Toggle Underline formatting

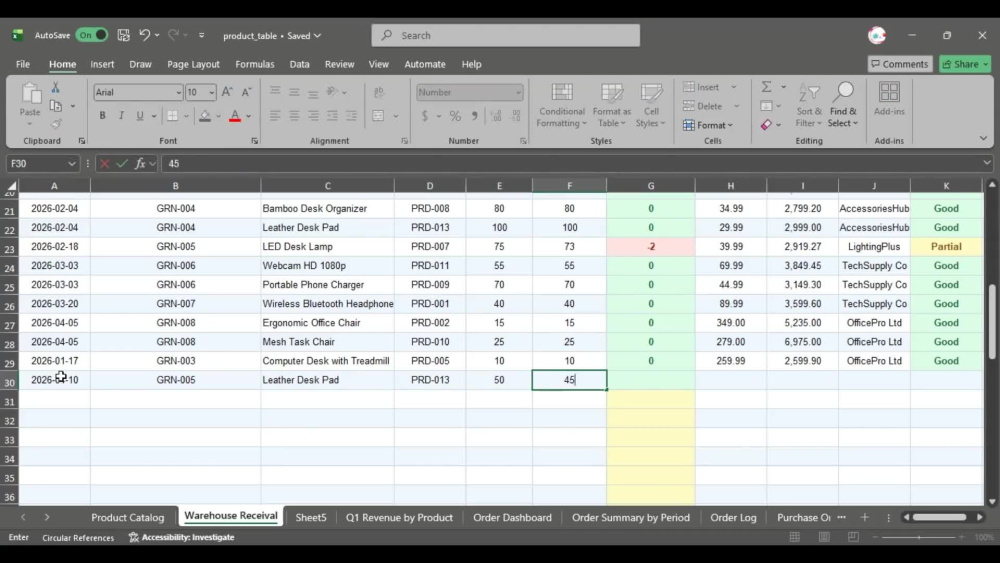[x=140, y=115]
